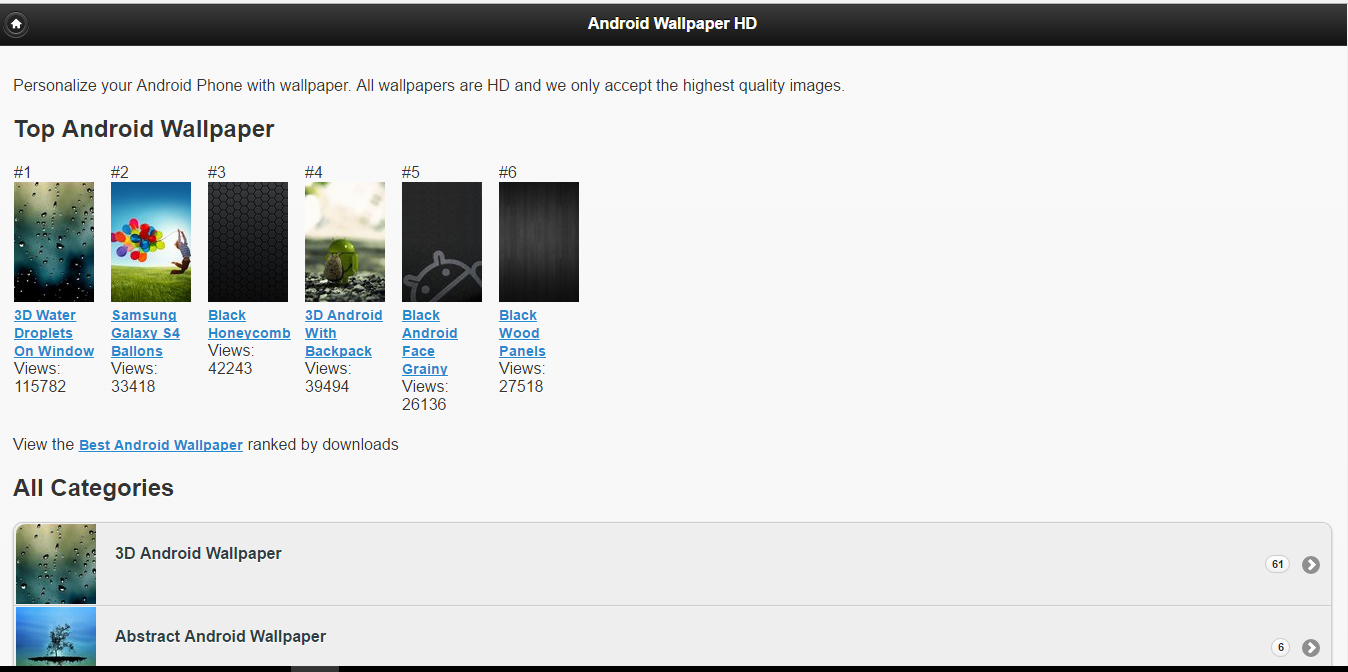The width and height of the screenshot is (1348, 672).
Task: Follow the Black Wood Panels link
Action: coord(522,333)
